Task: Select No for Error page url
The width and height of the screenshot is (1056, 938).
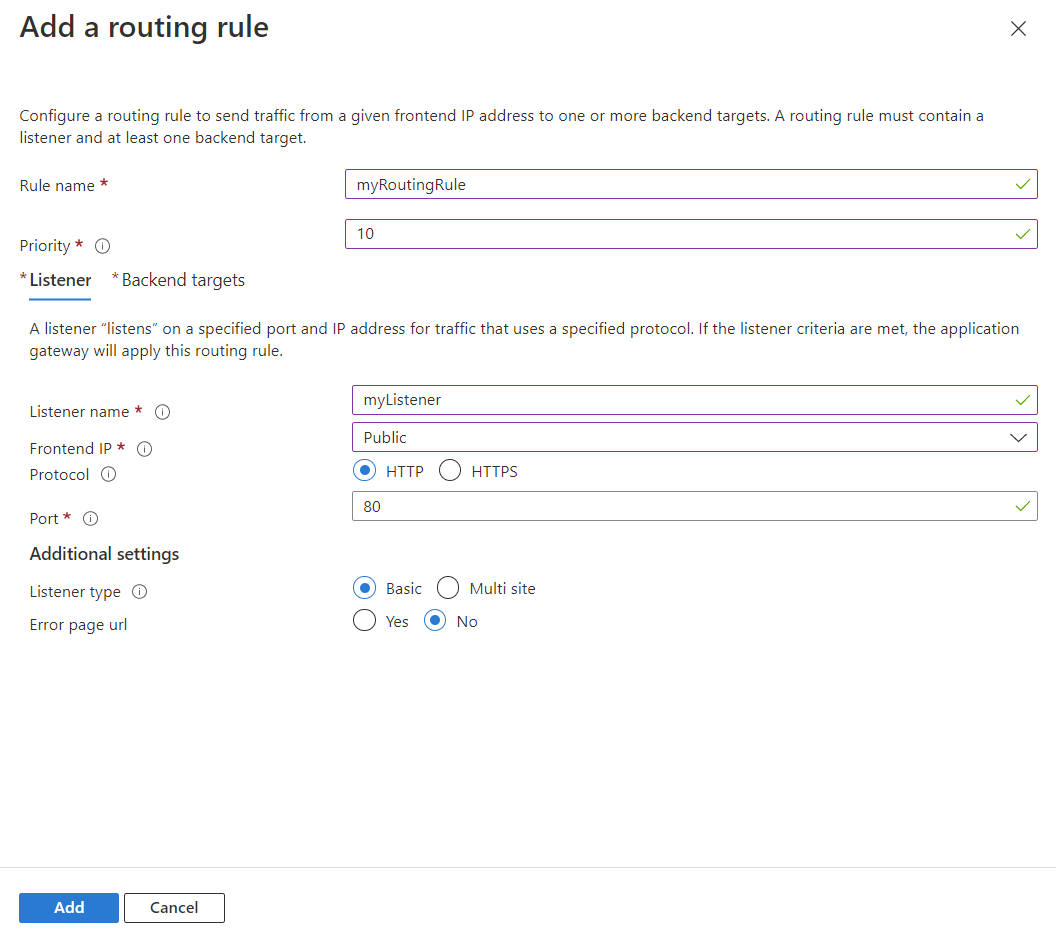Action: pyautogui.click(x=435, y=621)
